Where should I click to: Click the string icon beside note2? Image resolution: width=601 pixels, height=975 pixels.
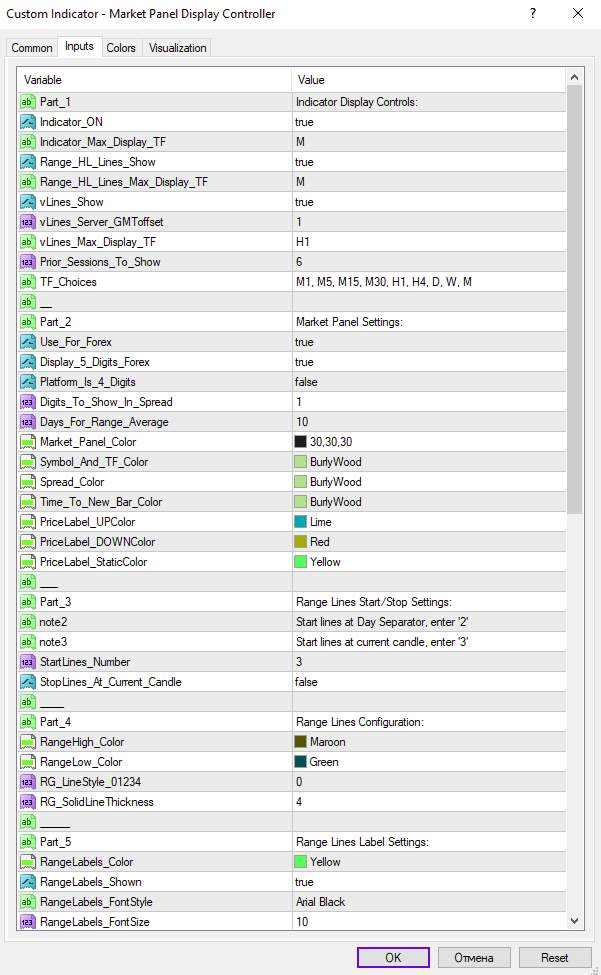[27, 622]
